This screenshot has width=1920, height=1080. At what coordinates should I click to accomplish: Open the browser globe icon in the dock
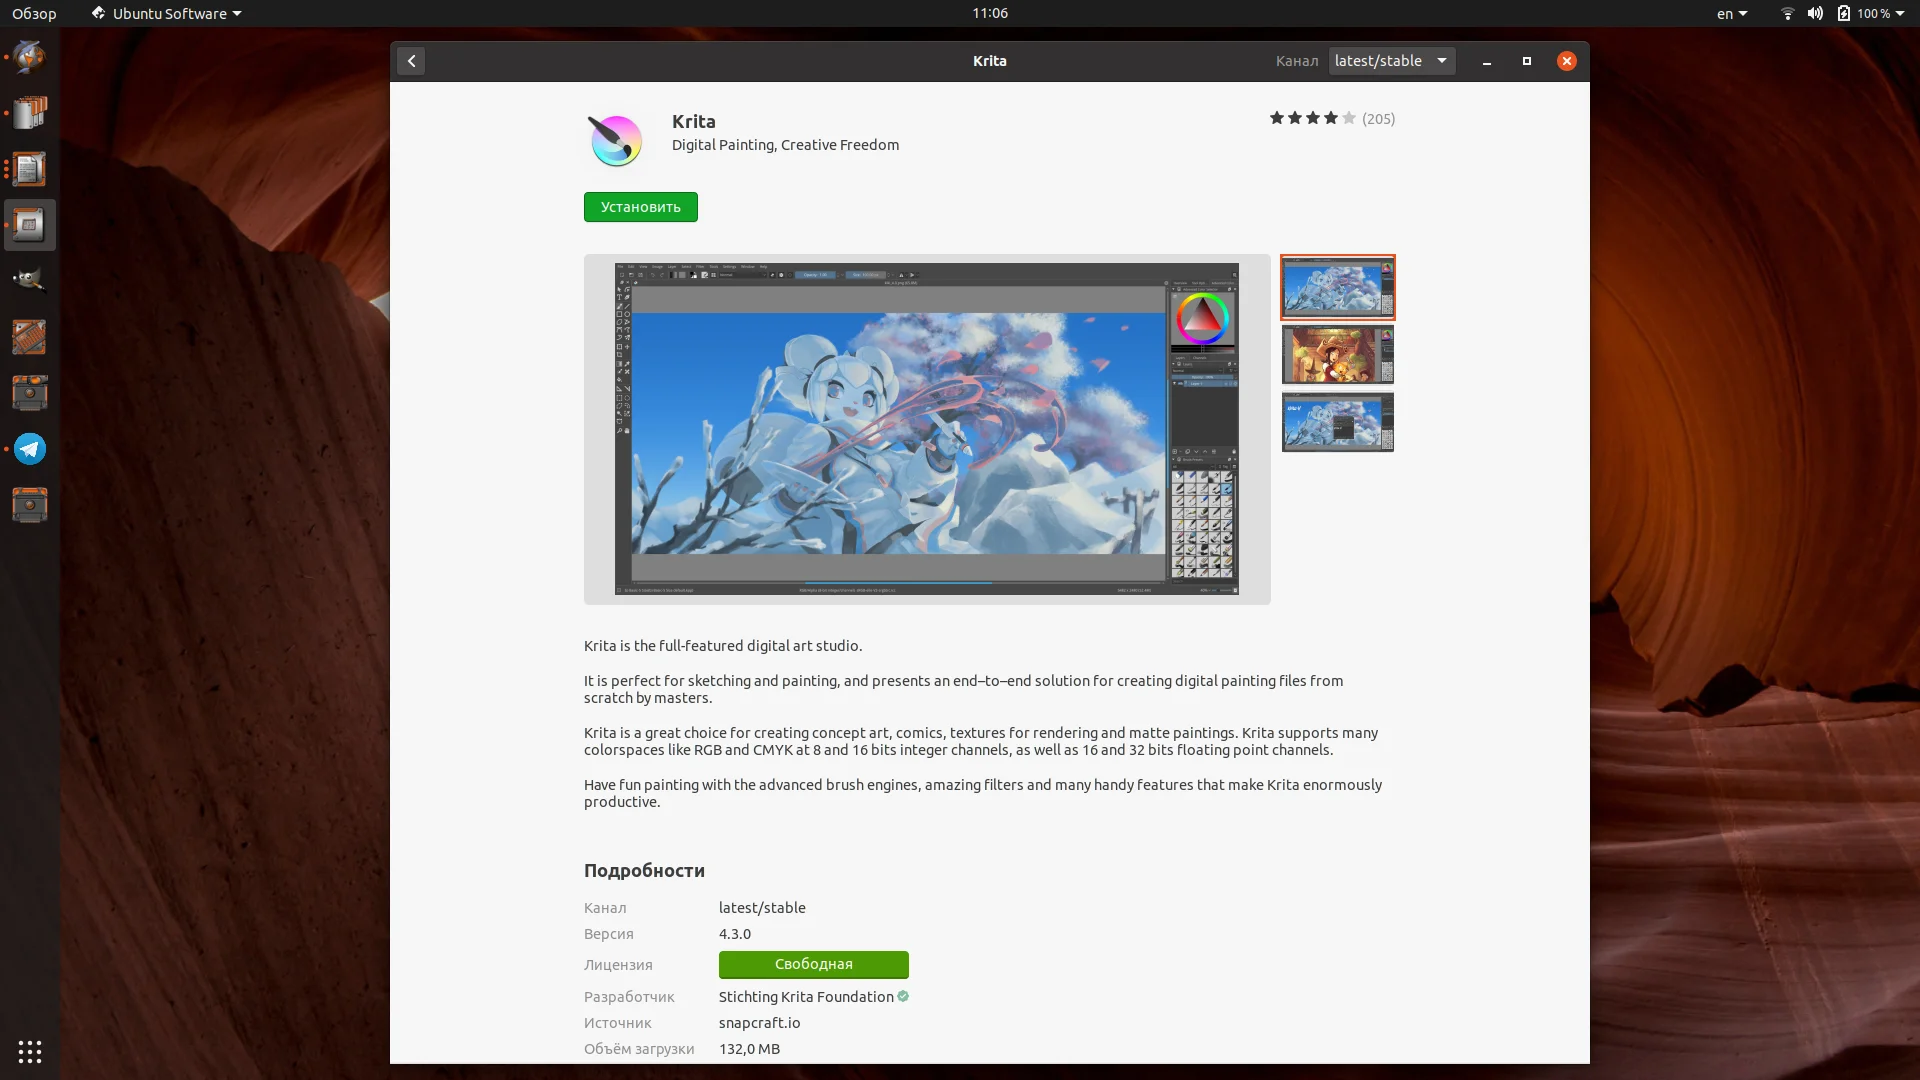tap(30, 56)
